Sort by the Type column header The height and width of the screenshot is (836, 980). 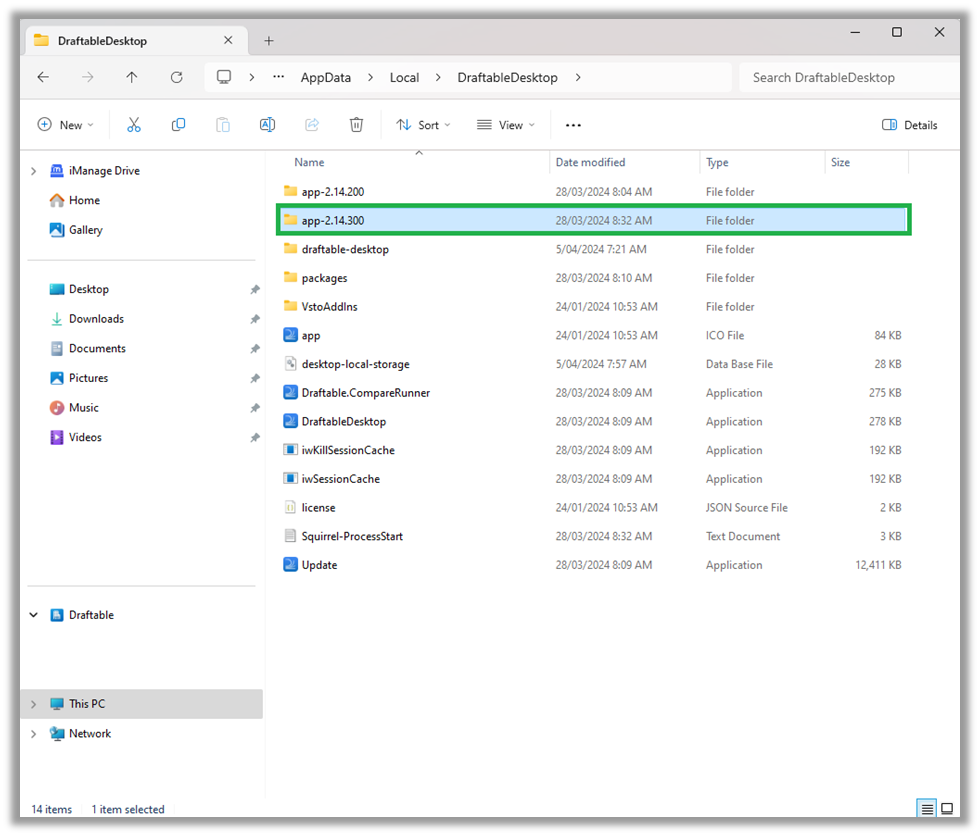(x=762, y=162)
